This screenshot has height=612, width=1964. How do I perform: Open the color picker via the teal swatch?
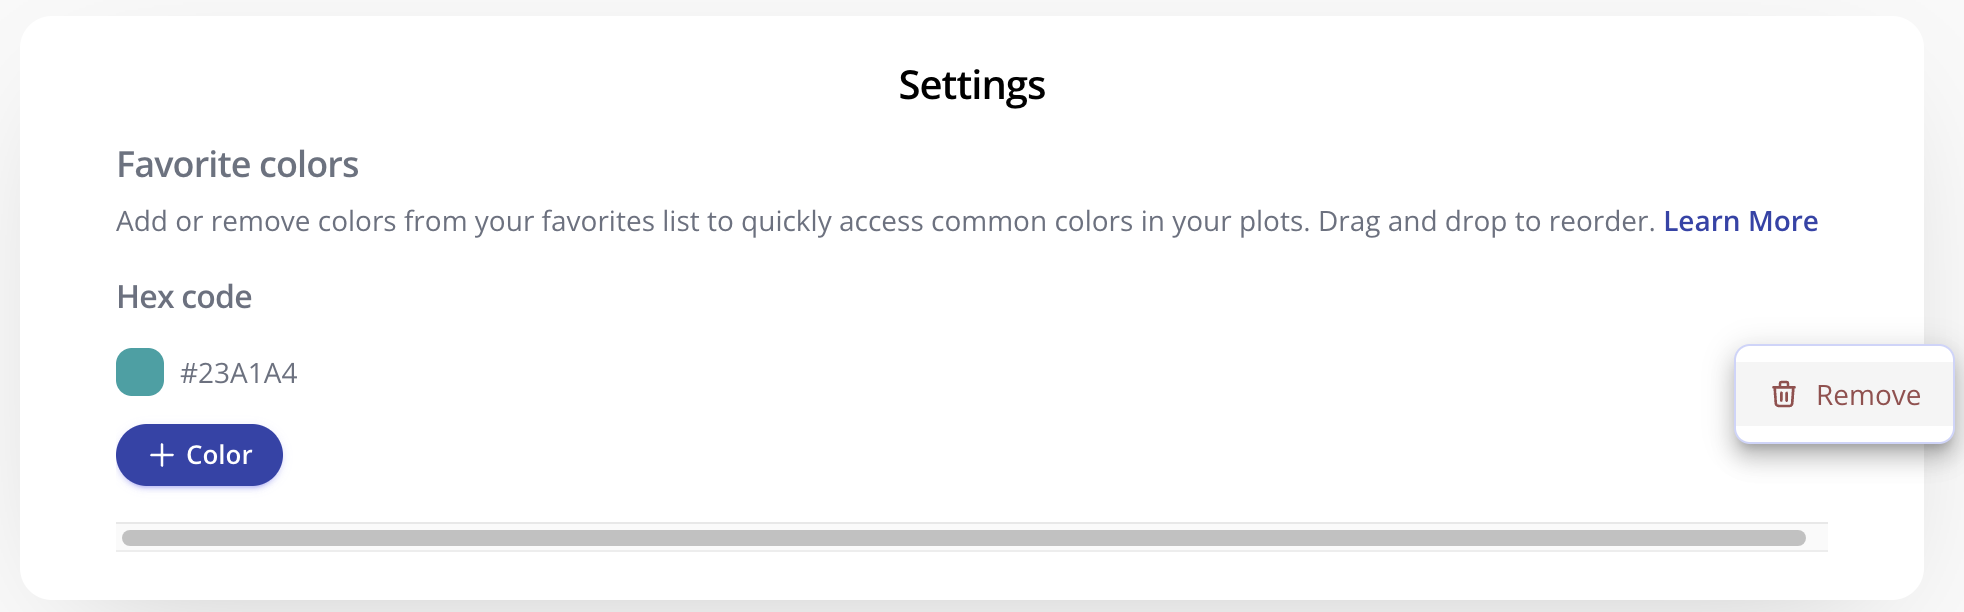tap(139, 372)
